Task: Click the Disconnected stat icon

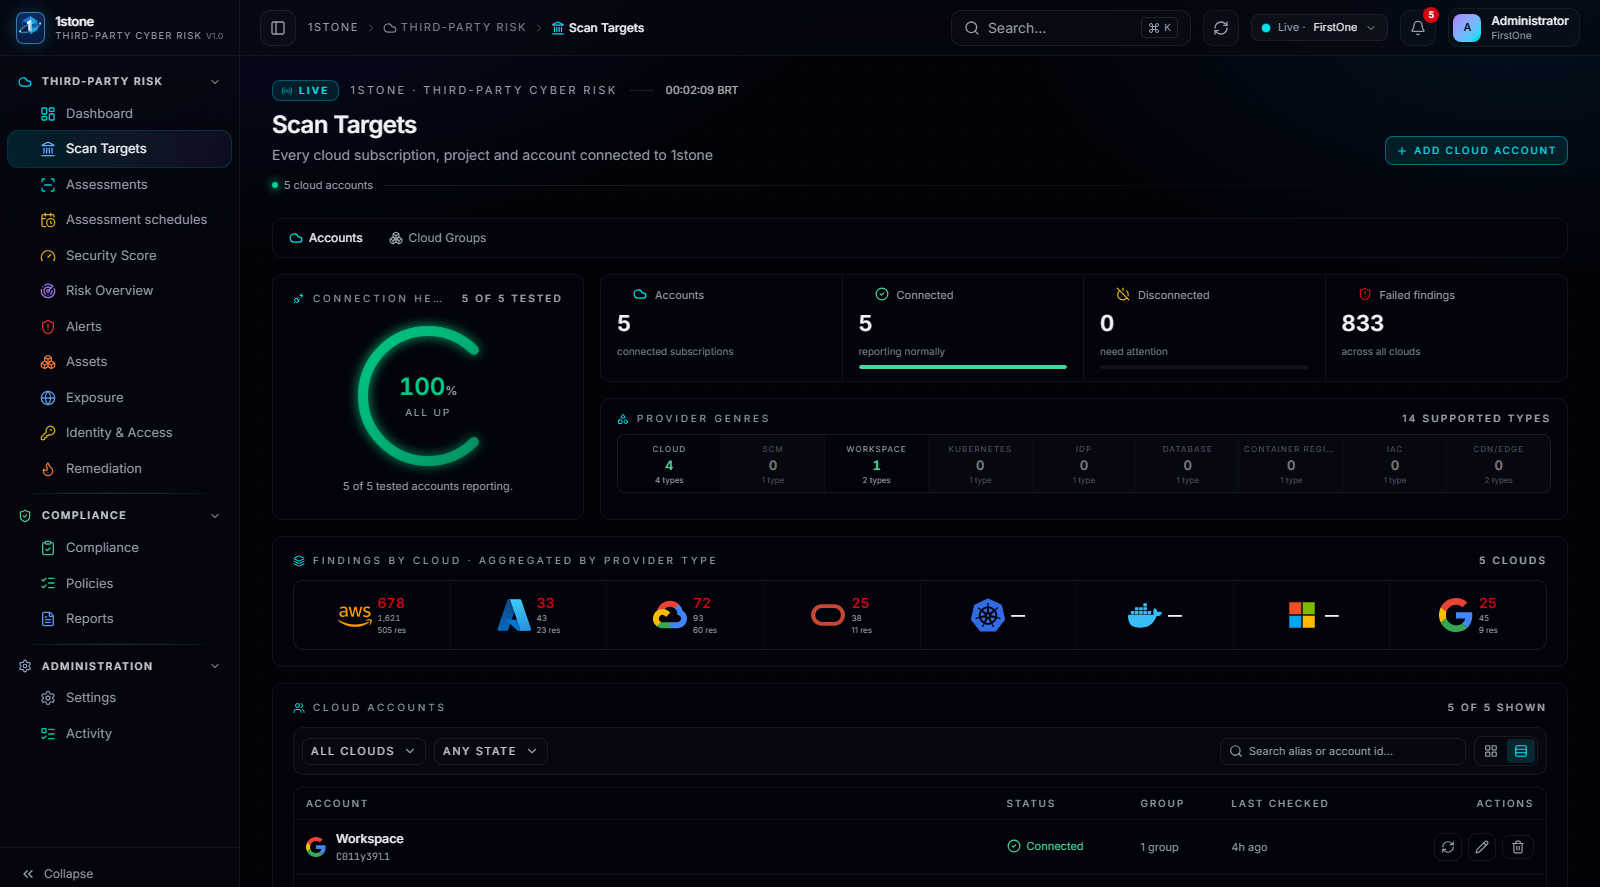Action: tap(1123, 295)
